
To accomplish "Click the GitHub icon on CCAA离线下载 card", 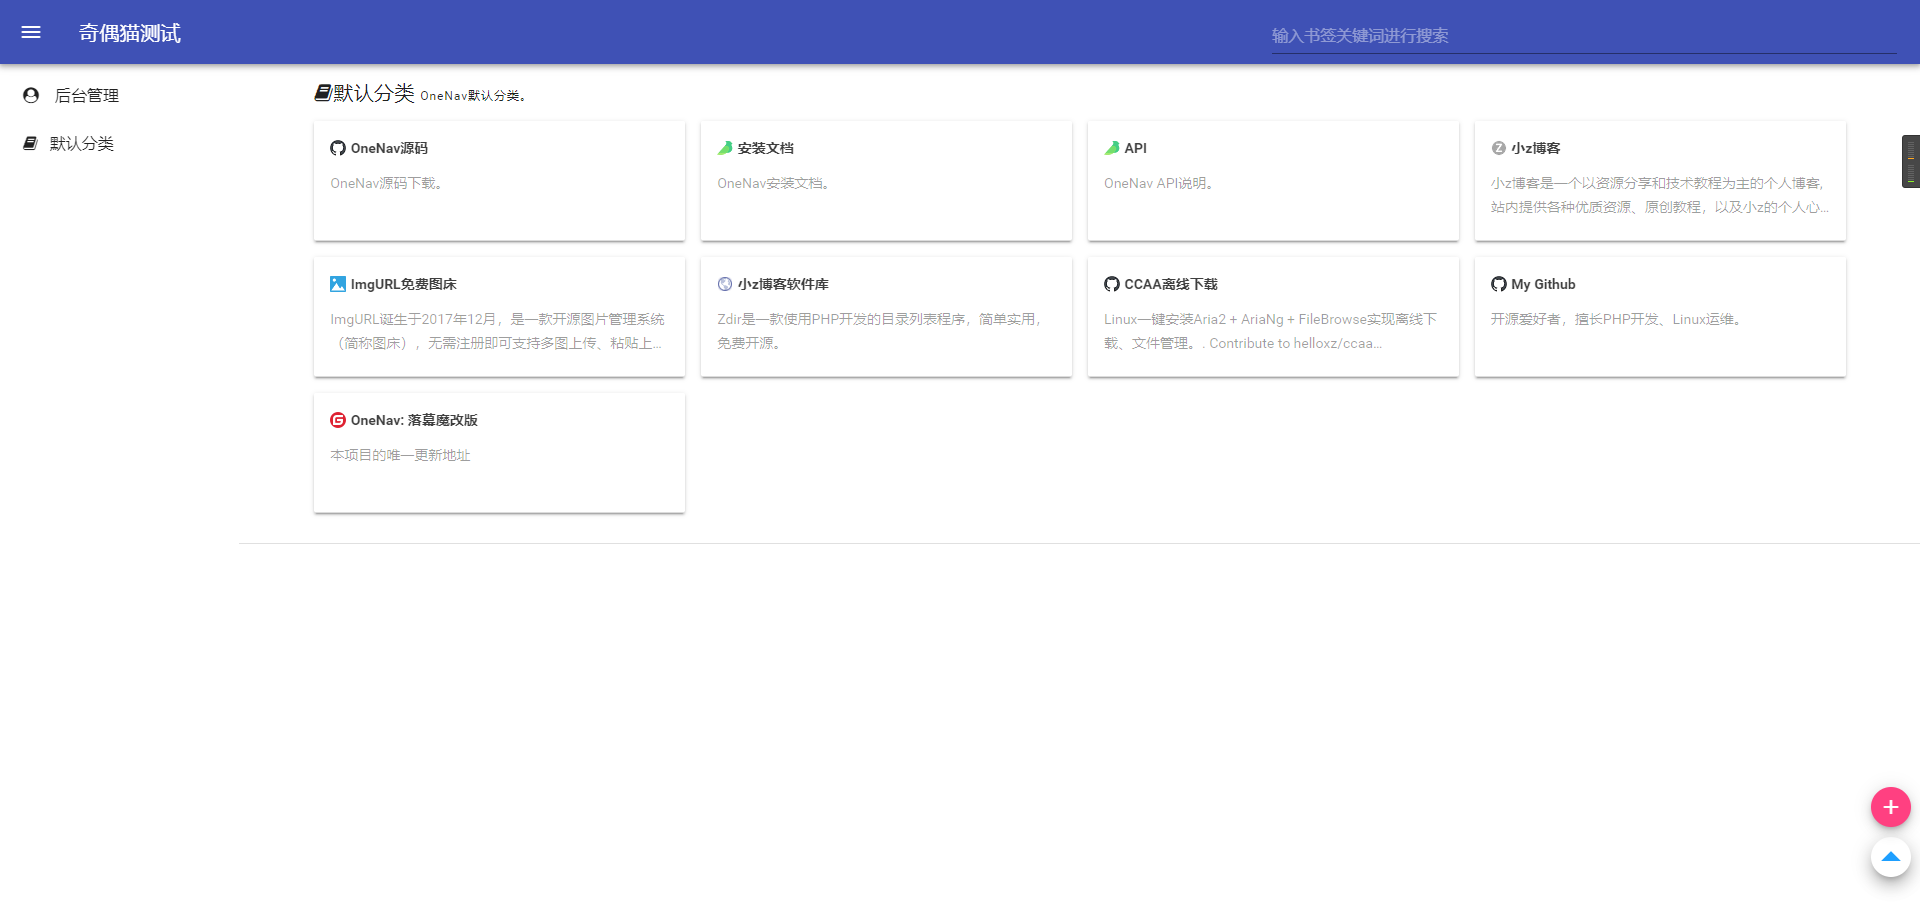I will 1112,284.
